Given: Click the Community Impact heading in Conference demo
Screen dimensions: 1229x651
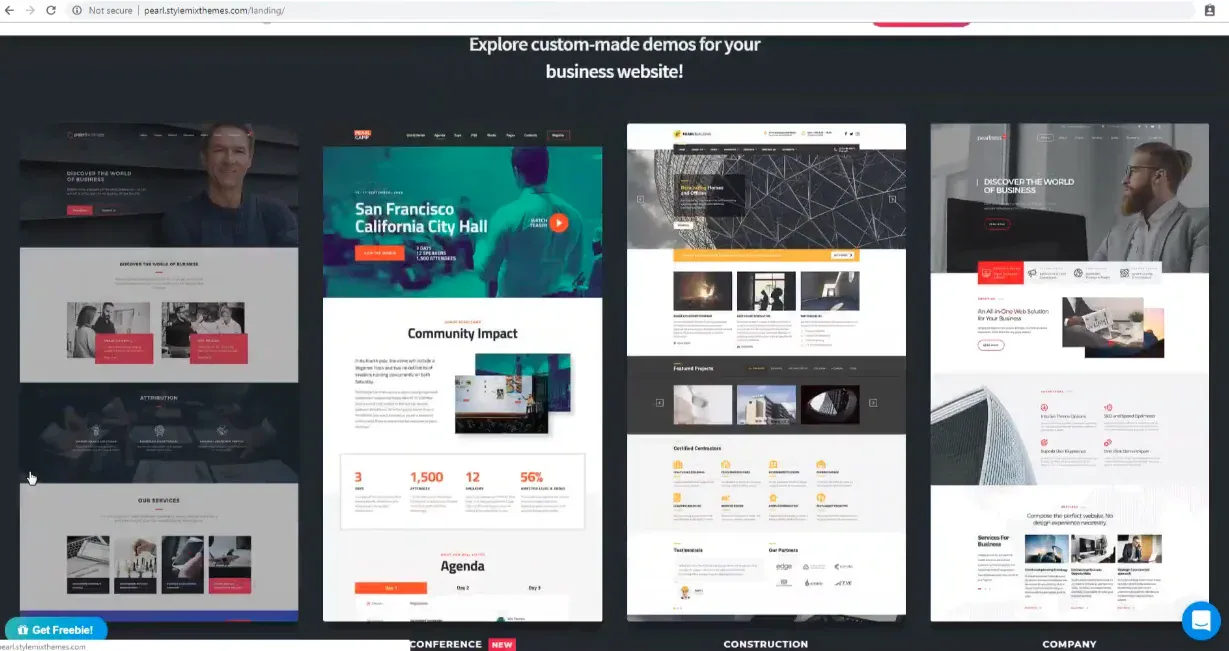Looking at the screenshot, I should click(462, 333).
